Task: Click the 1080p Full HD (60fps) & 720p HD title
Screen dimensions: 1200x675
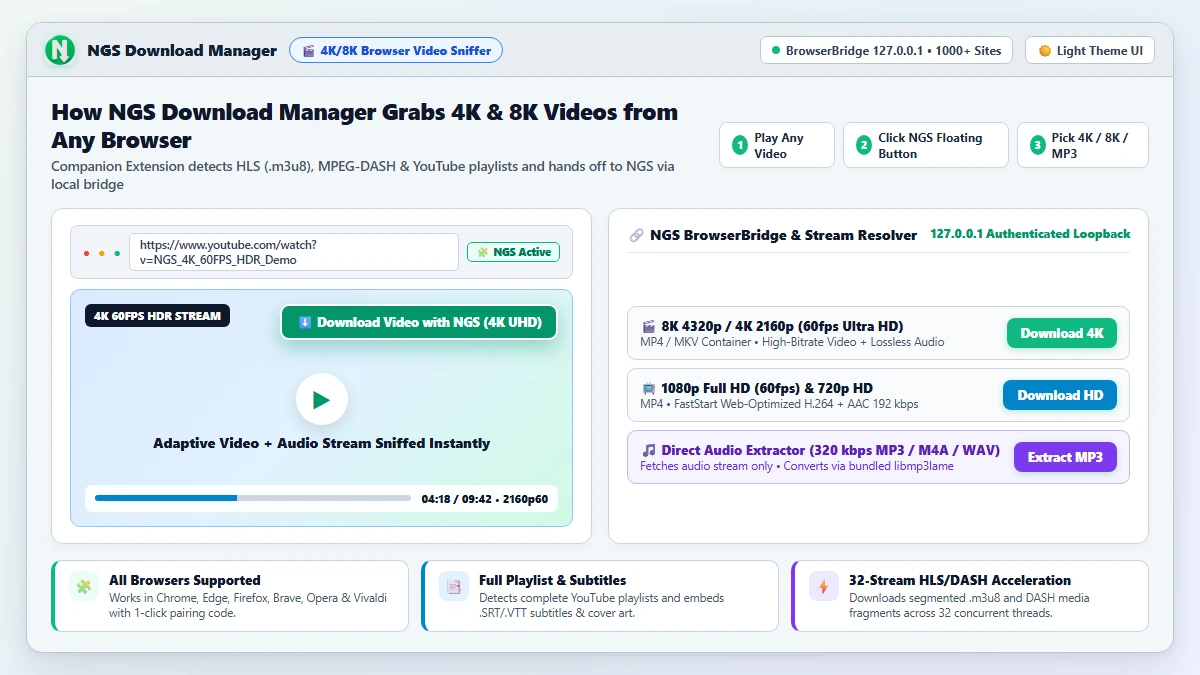Action: pos(767,388)
